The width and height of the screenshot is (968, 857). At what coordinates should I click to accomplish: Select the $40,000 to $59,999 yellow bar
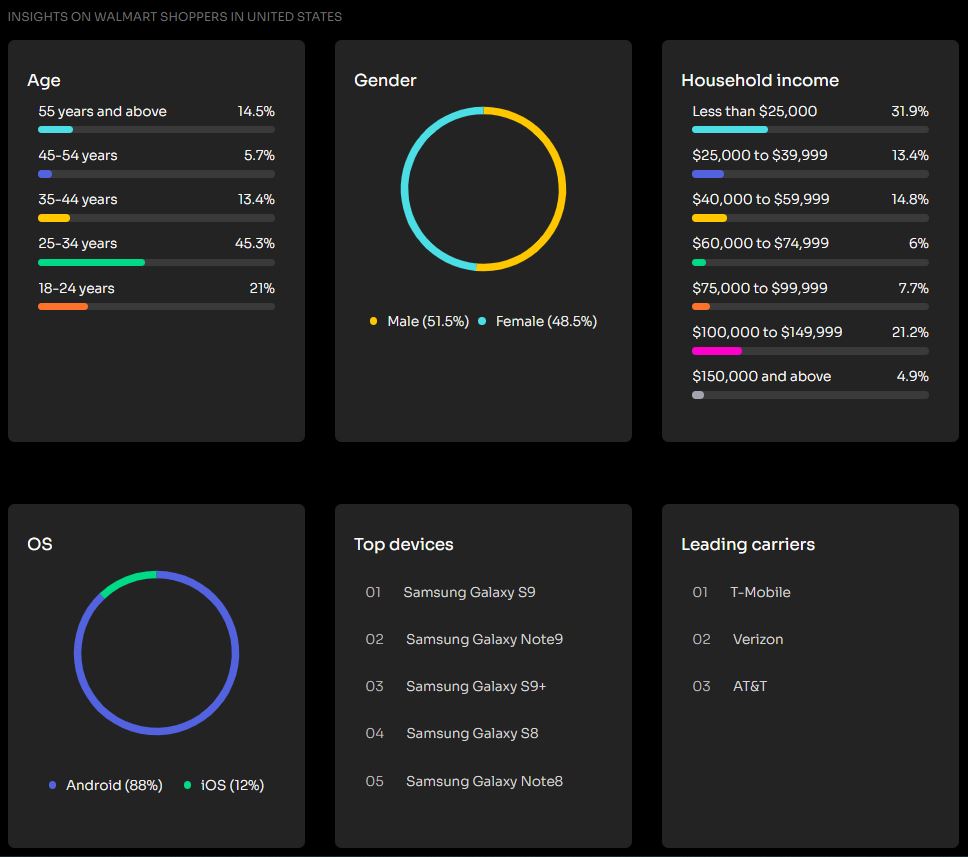point(709,218)
